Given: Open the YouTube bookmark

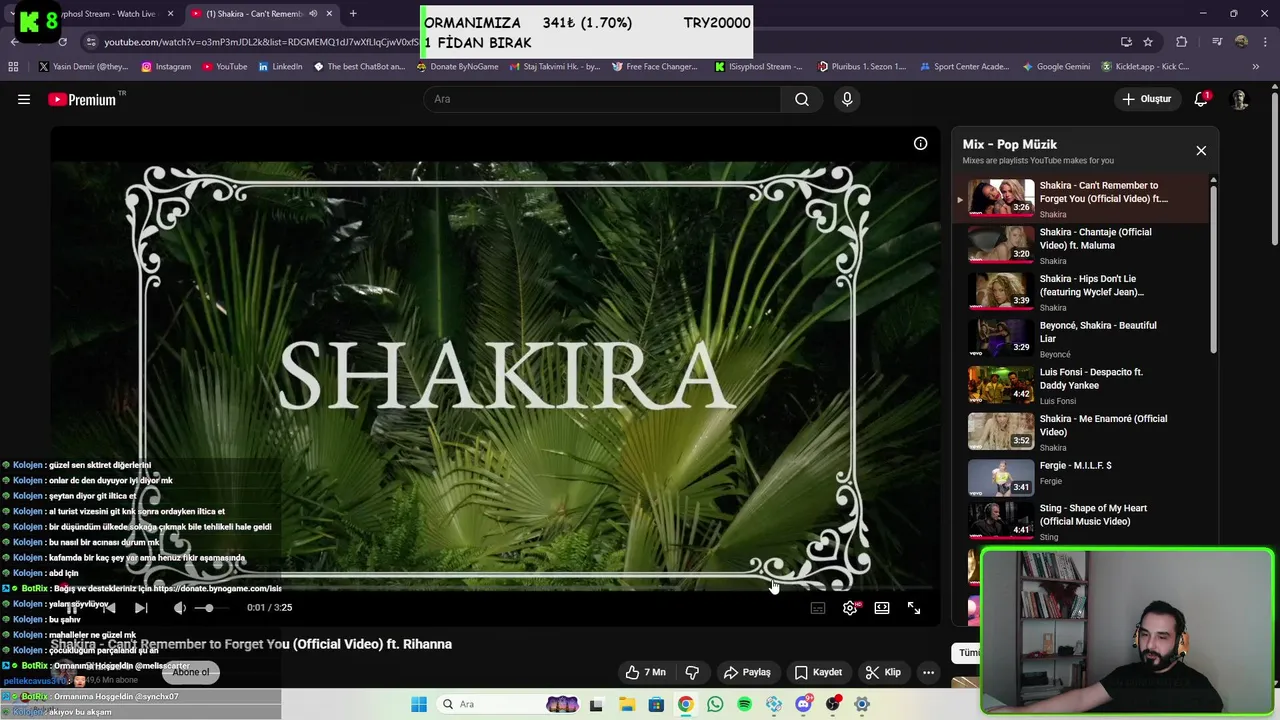Looking at the screenshot, I should point(225,67).
